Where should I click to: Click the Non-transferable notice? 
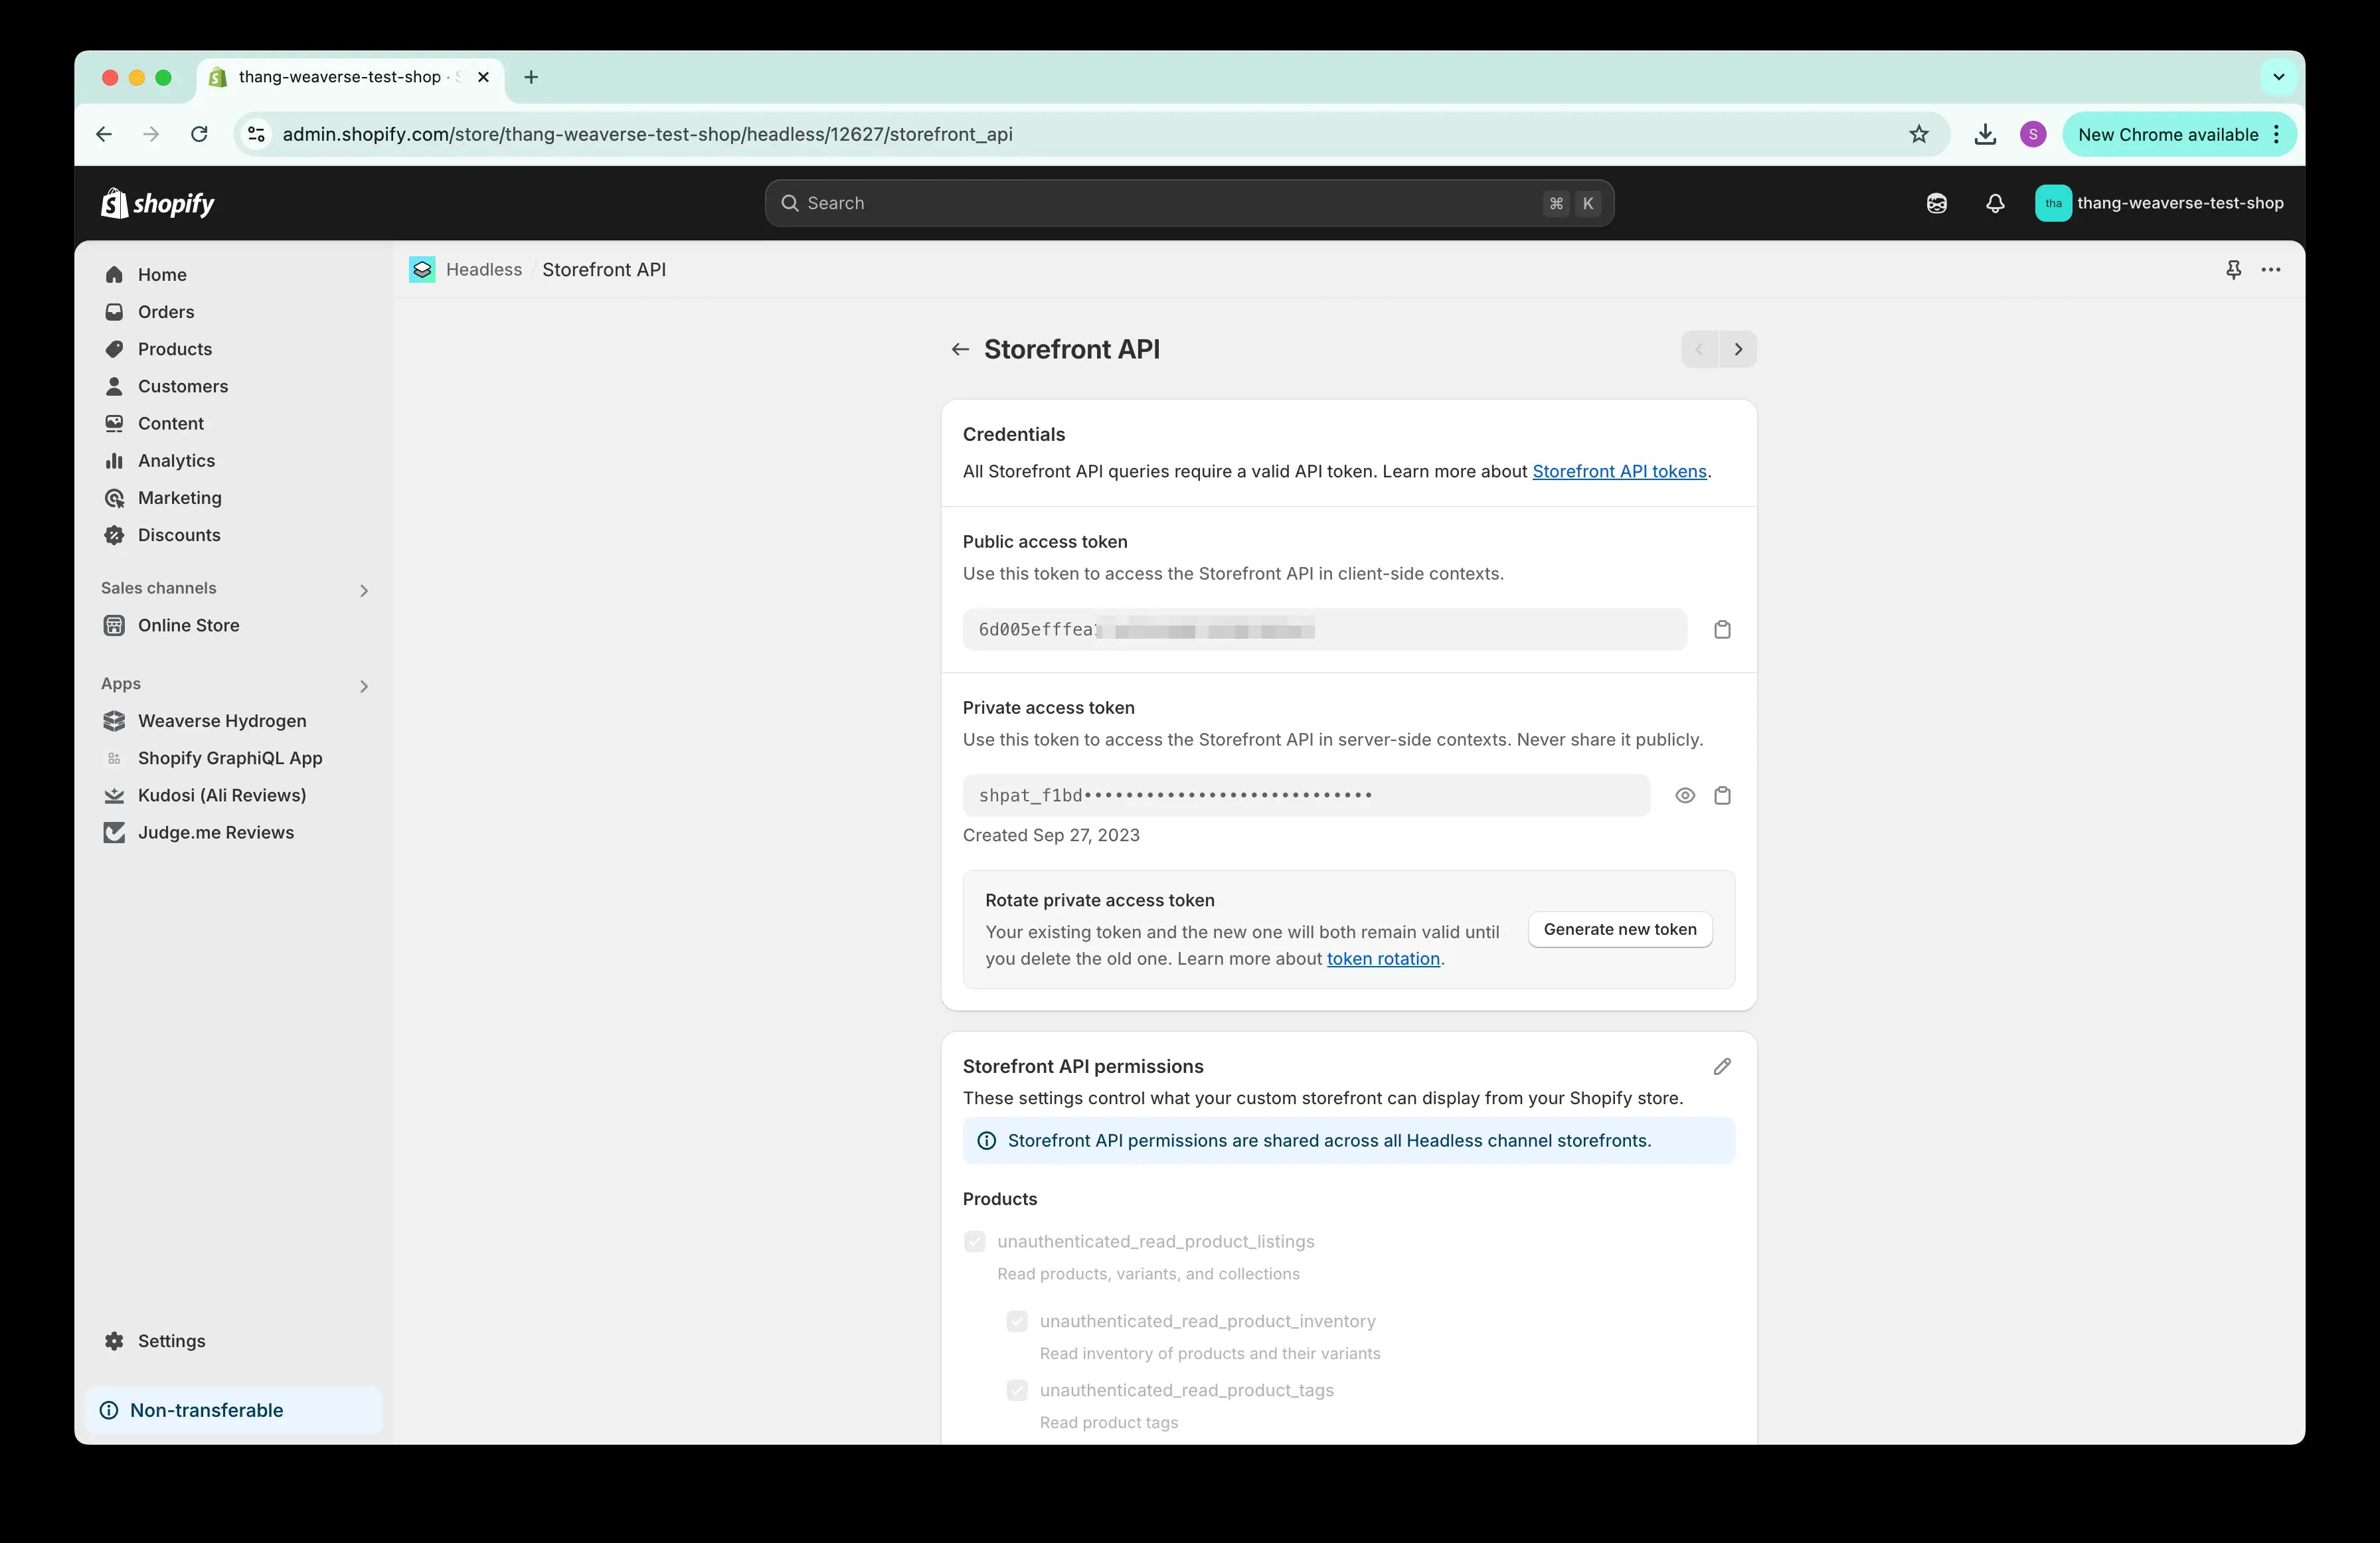coord(233,1410)
